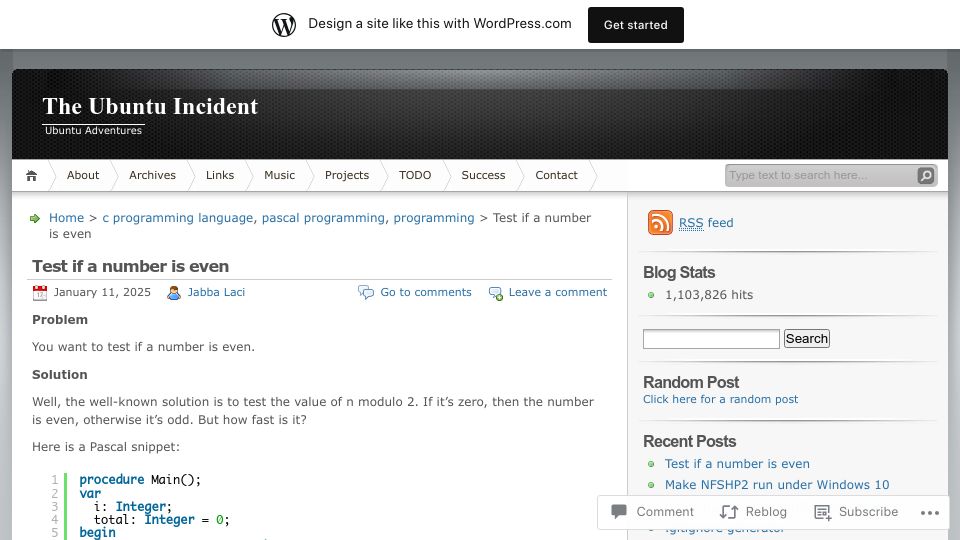Image resolution: width=960 pixels, height=540 pixels.
Task: Click the Go to comments bubble icon
Action: (x=366, y=292)
